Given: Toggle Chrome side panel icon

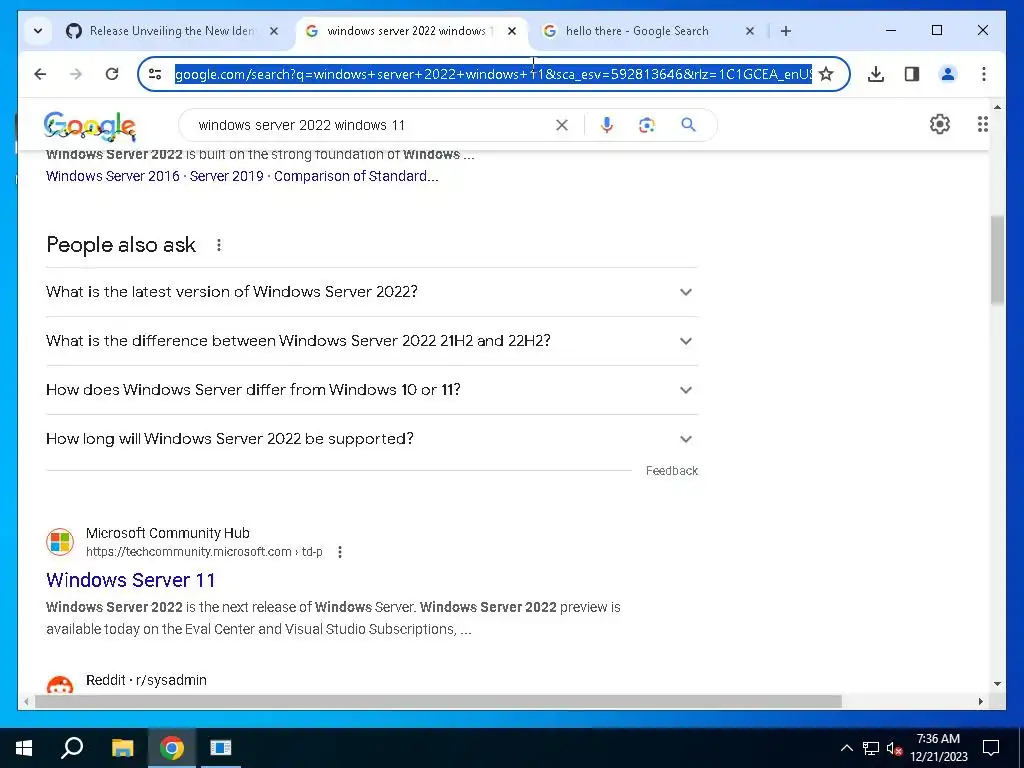Looking at the screenshot, I should click(x=912, y=74).
